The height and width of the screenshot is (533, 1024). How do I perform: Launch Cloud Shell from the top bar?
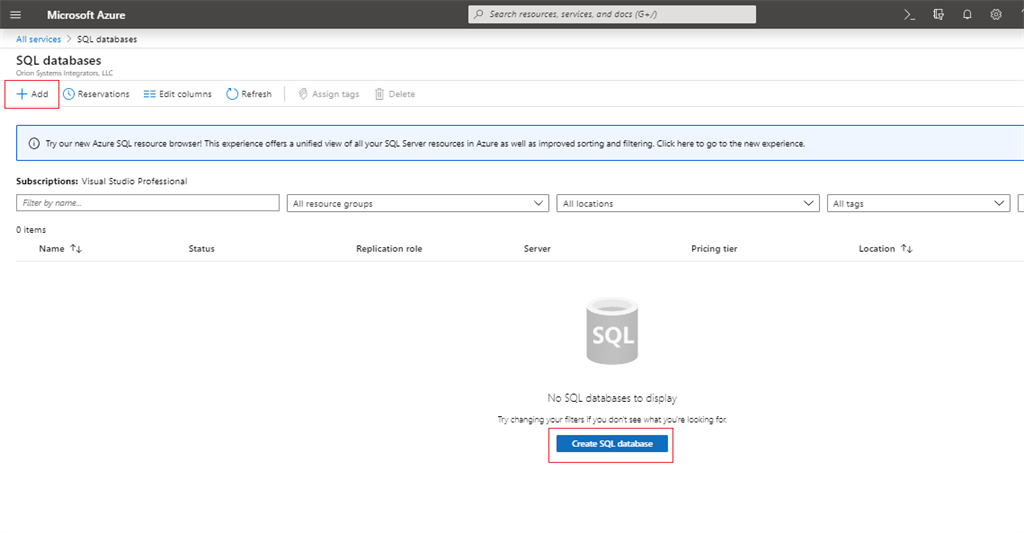pyautogui.click(x=909, y=15)
